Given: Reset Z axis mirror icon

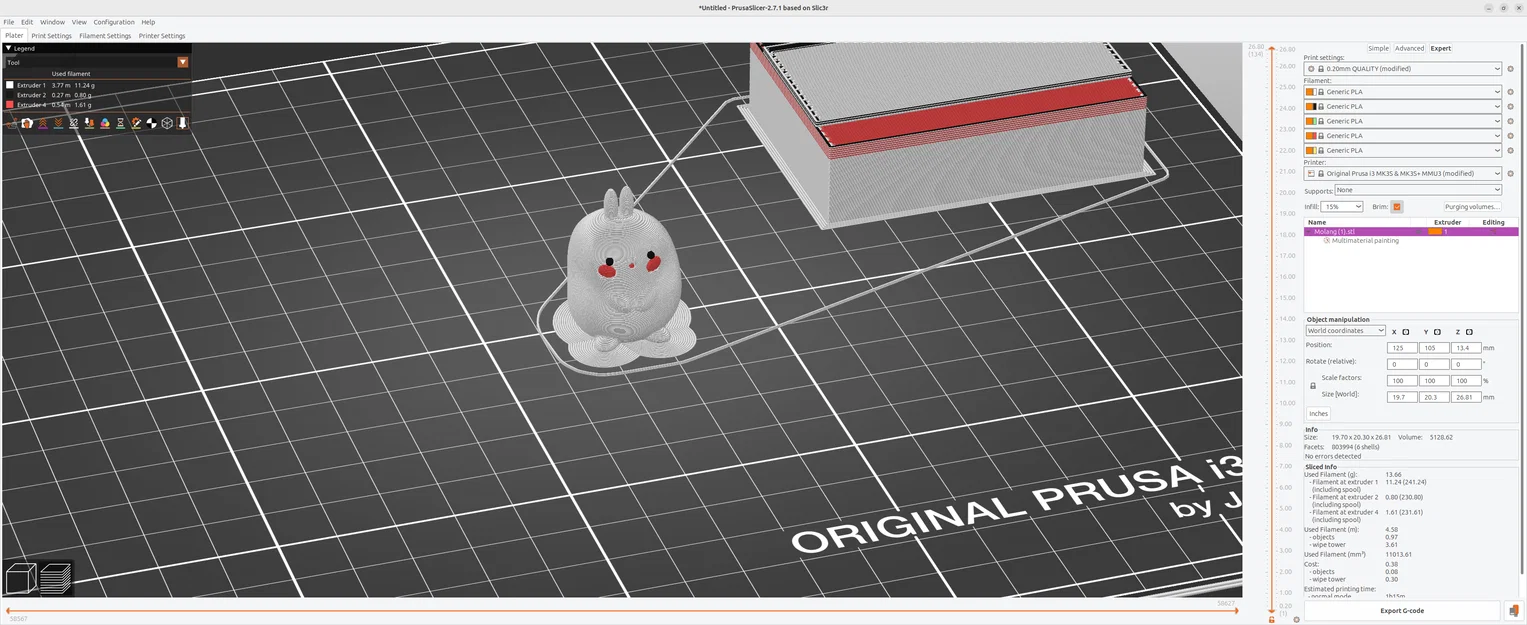Looking at the screenshot, I should click(x=1469, y=331).
